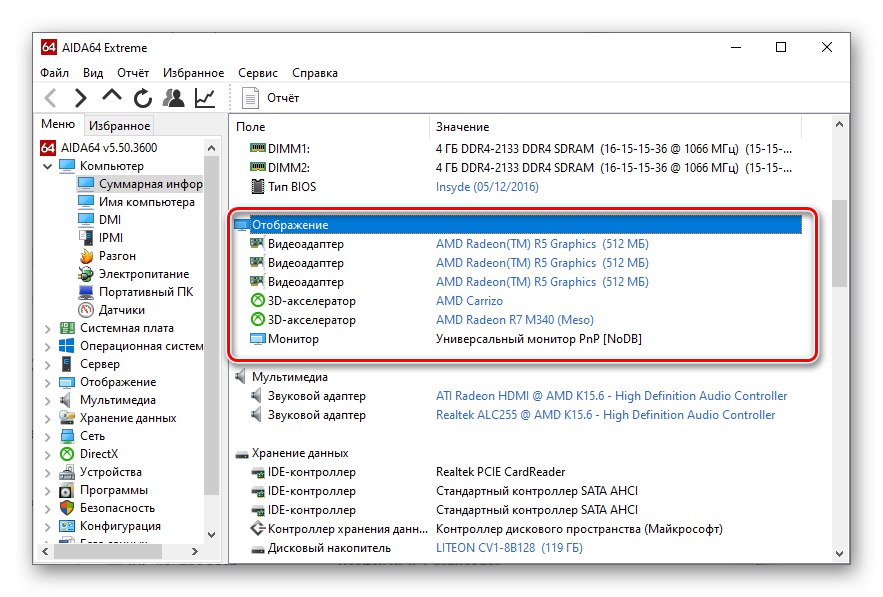Collapse the Компьютер tree node

click(x=48, y=166)
